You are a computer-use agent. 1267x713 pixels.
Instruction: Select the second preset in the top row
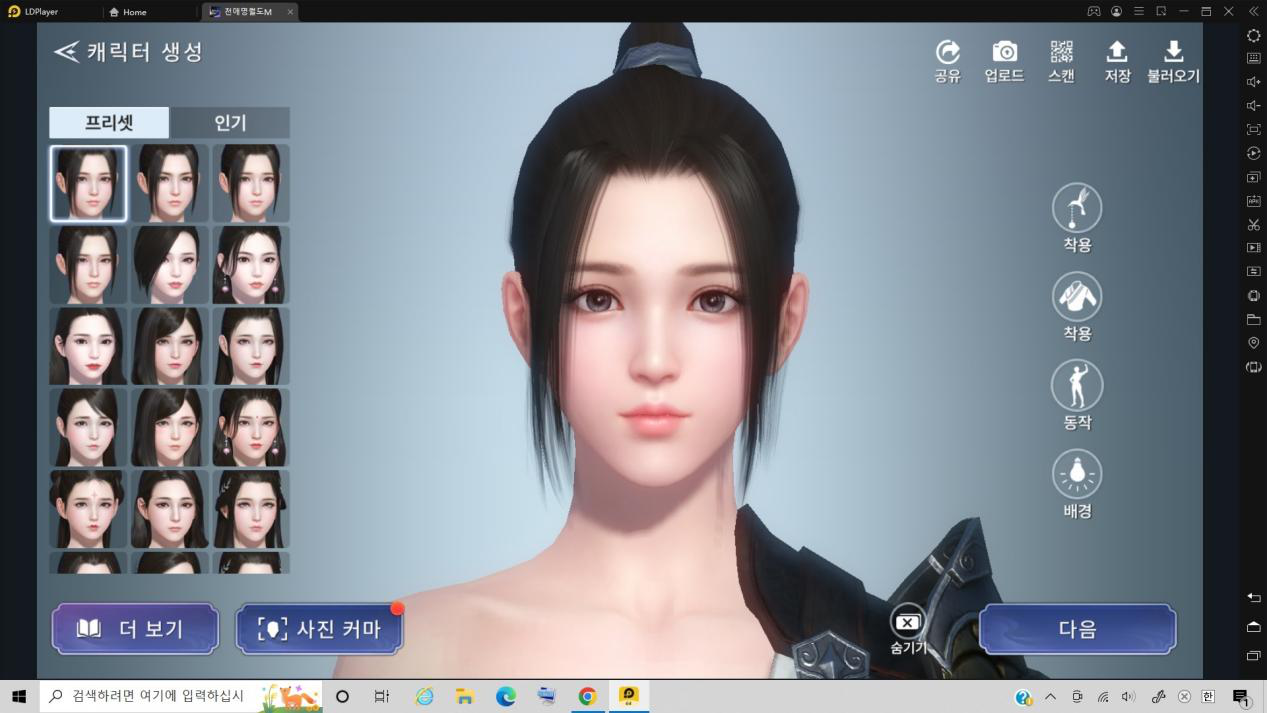point(170,183)
